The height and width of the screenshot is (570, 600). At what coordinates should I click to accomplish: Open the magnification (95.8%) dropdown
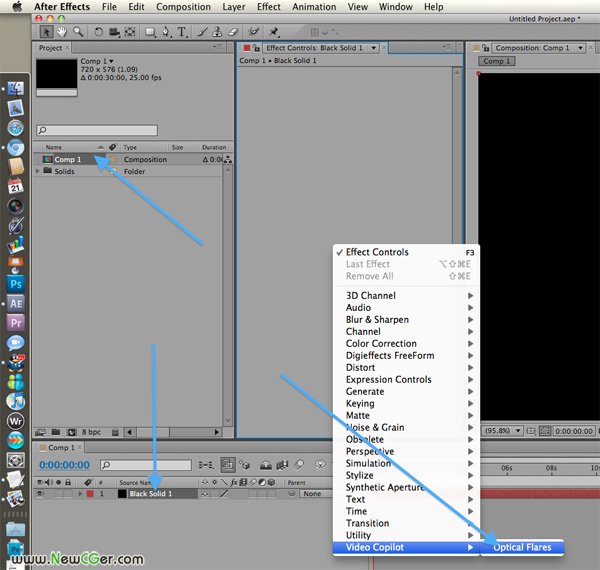tap(503, 431)
